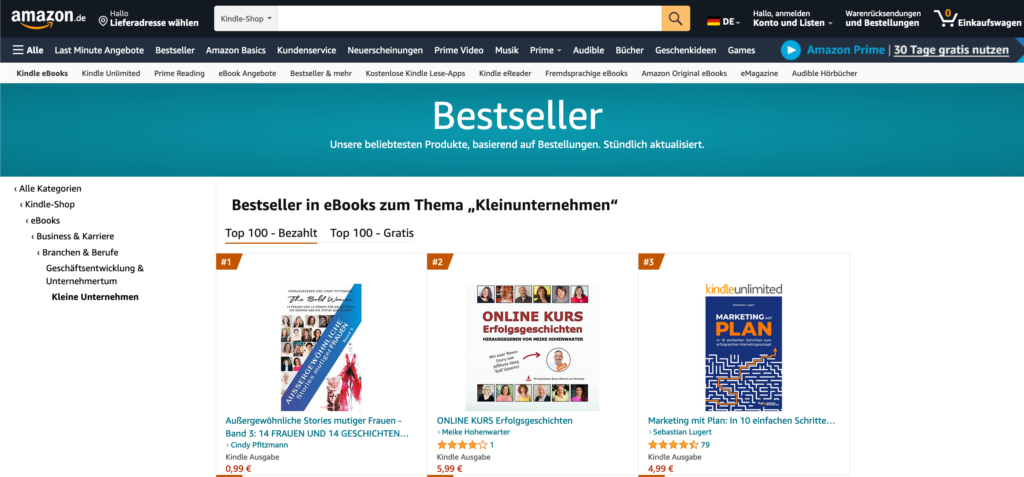
Task: Click the orange search magnifier button
Action: click(676, 18)
